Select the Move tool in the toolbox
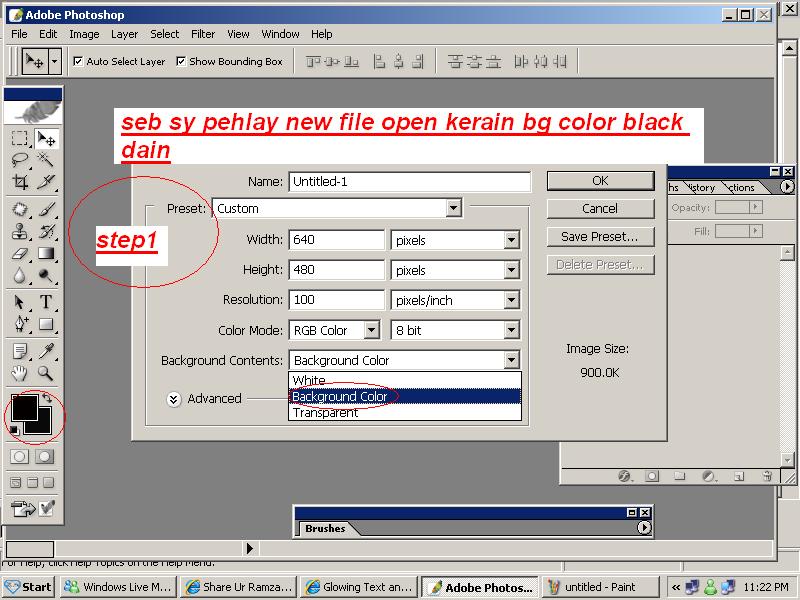Viewport: 800px width, 600px height. 46,138
